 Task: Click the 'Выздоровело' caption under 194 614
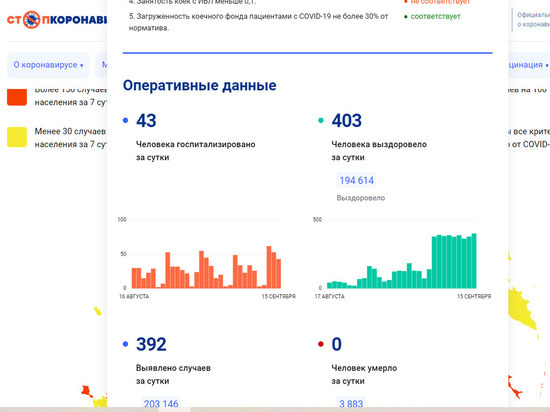pyautogui.click(x=361, y=198)
